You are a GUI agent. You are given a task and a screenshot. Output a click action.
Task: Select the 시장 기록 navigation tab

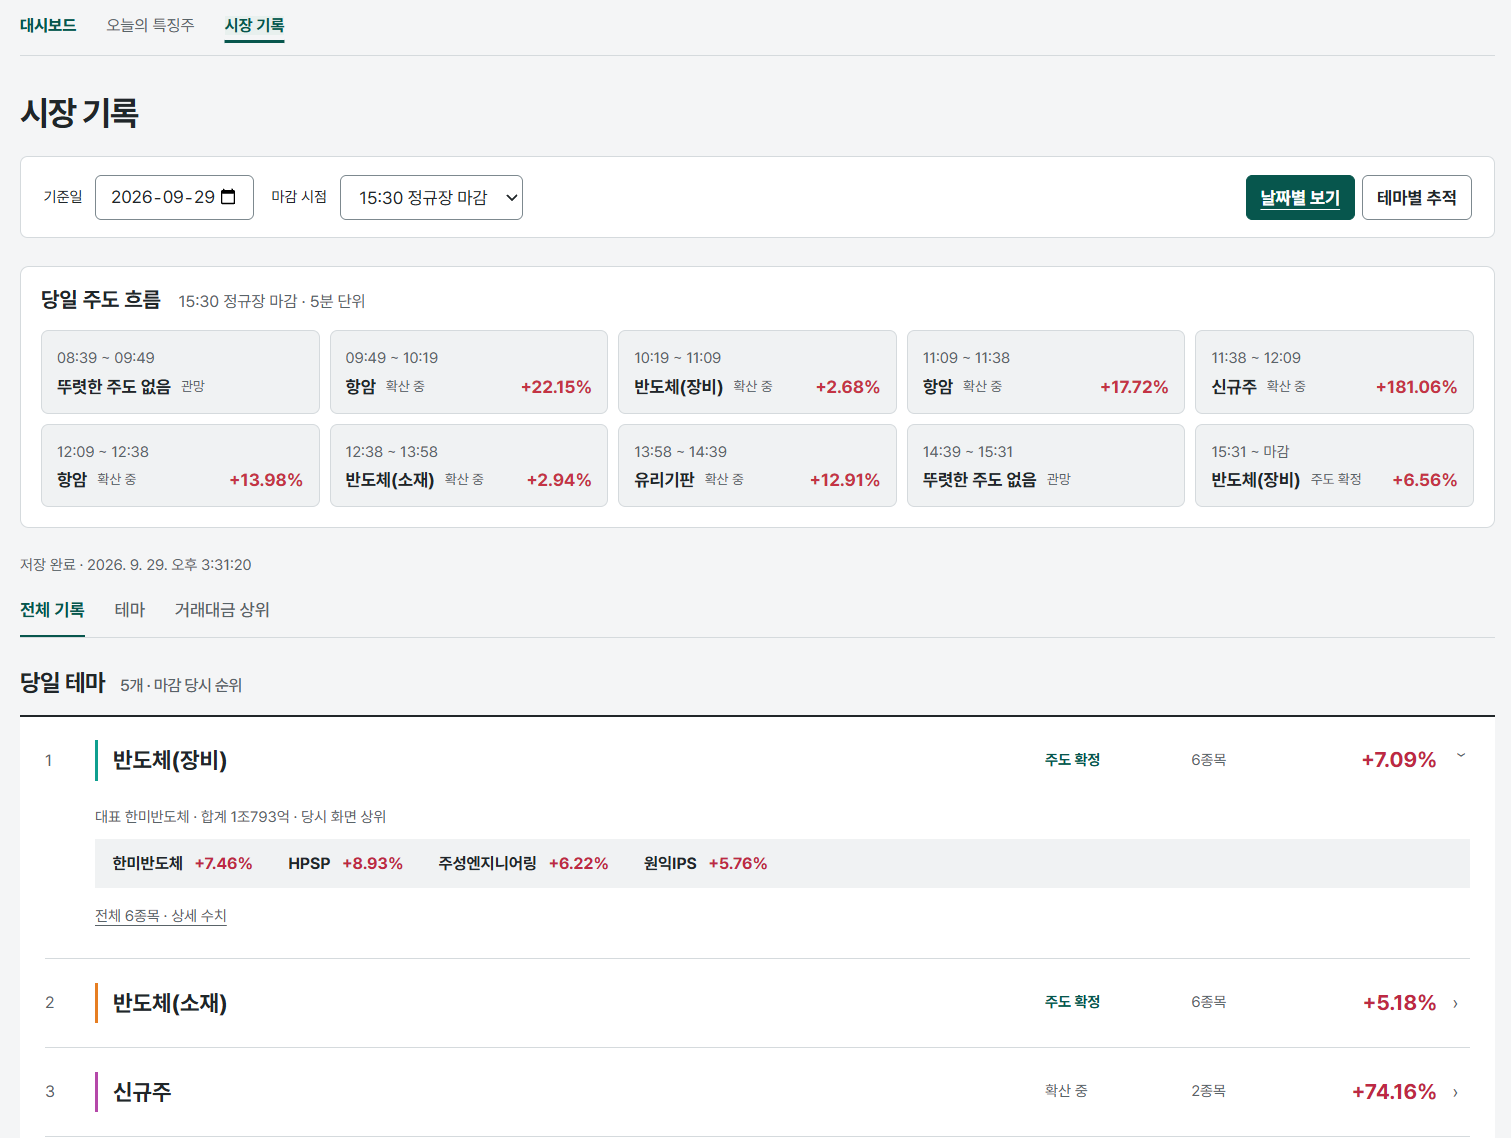[x=254, y=25]
